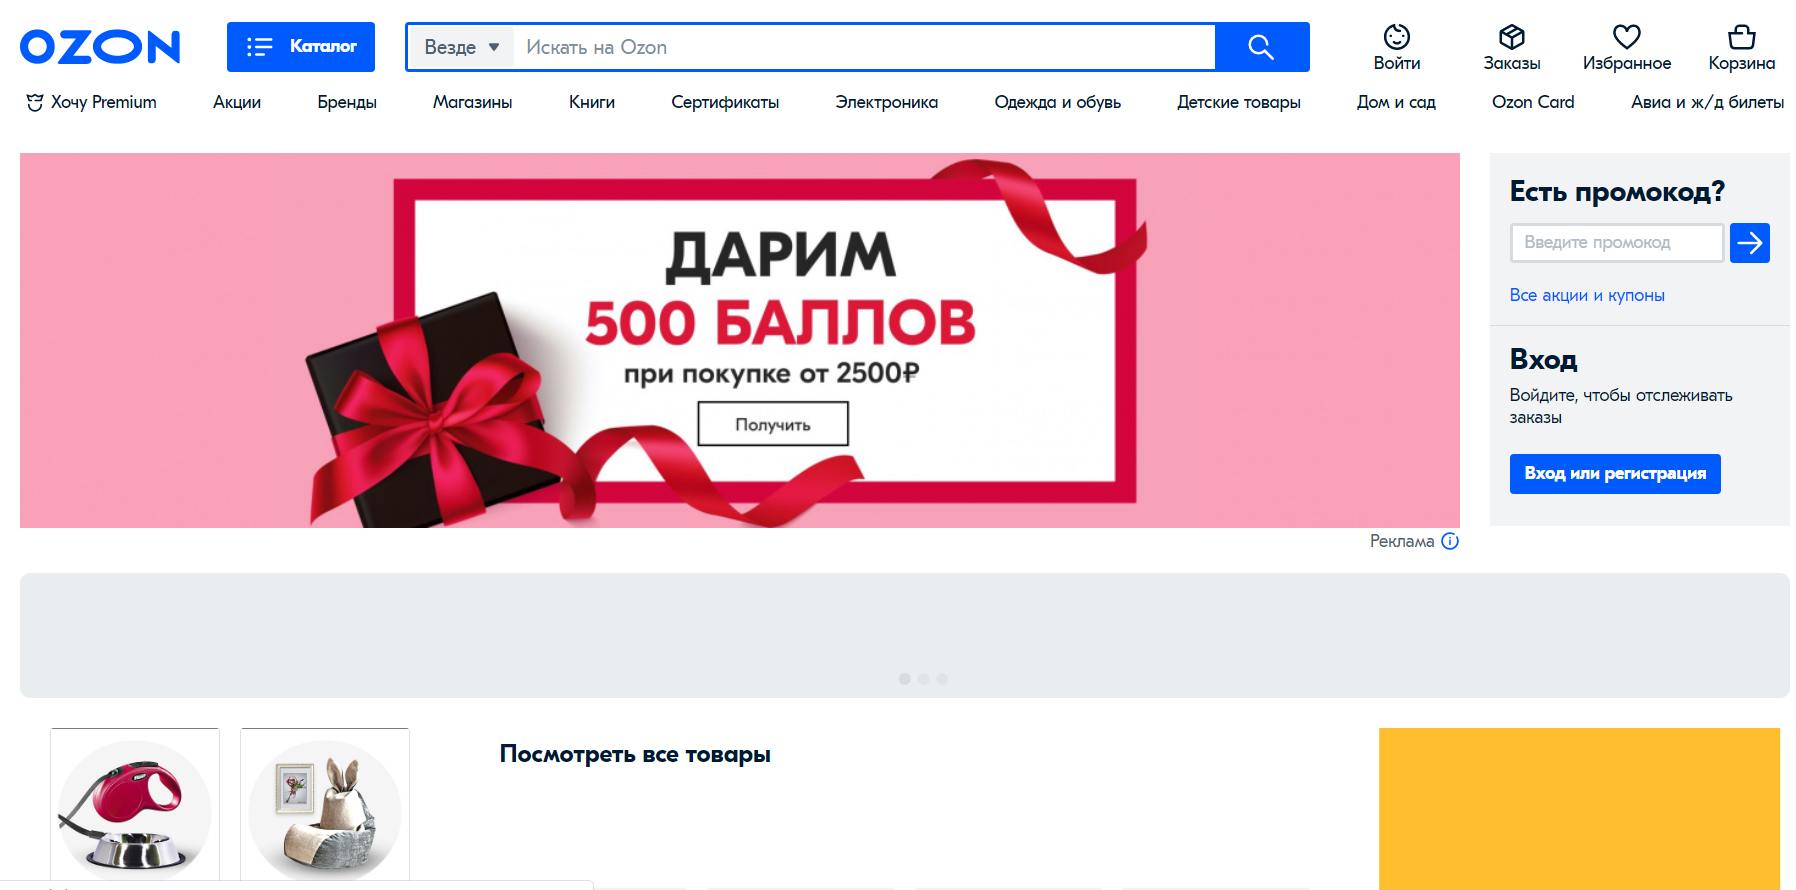Image resolution: width=1796 pixels, height=890 pixels.
Task: Open Сертификаты section
Action: coord(725,102)
